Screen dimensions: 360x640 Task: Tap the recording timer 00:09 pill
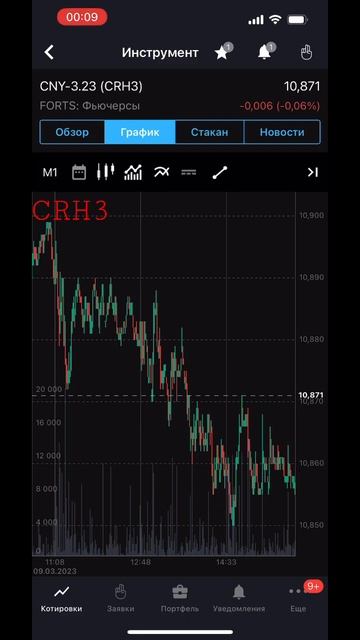82,17
